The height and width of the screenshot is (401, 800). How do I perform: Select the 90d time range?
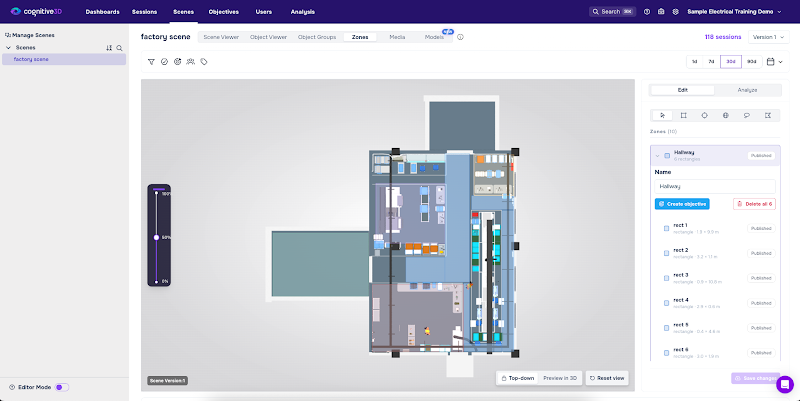pyautogui.click(x=752, y=62)
